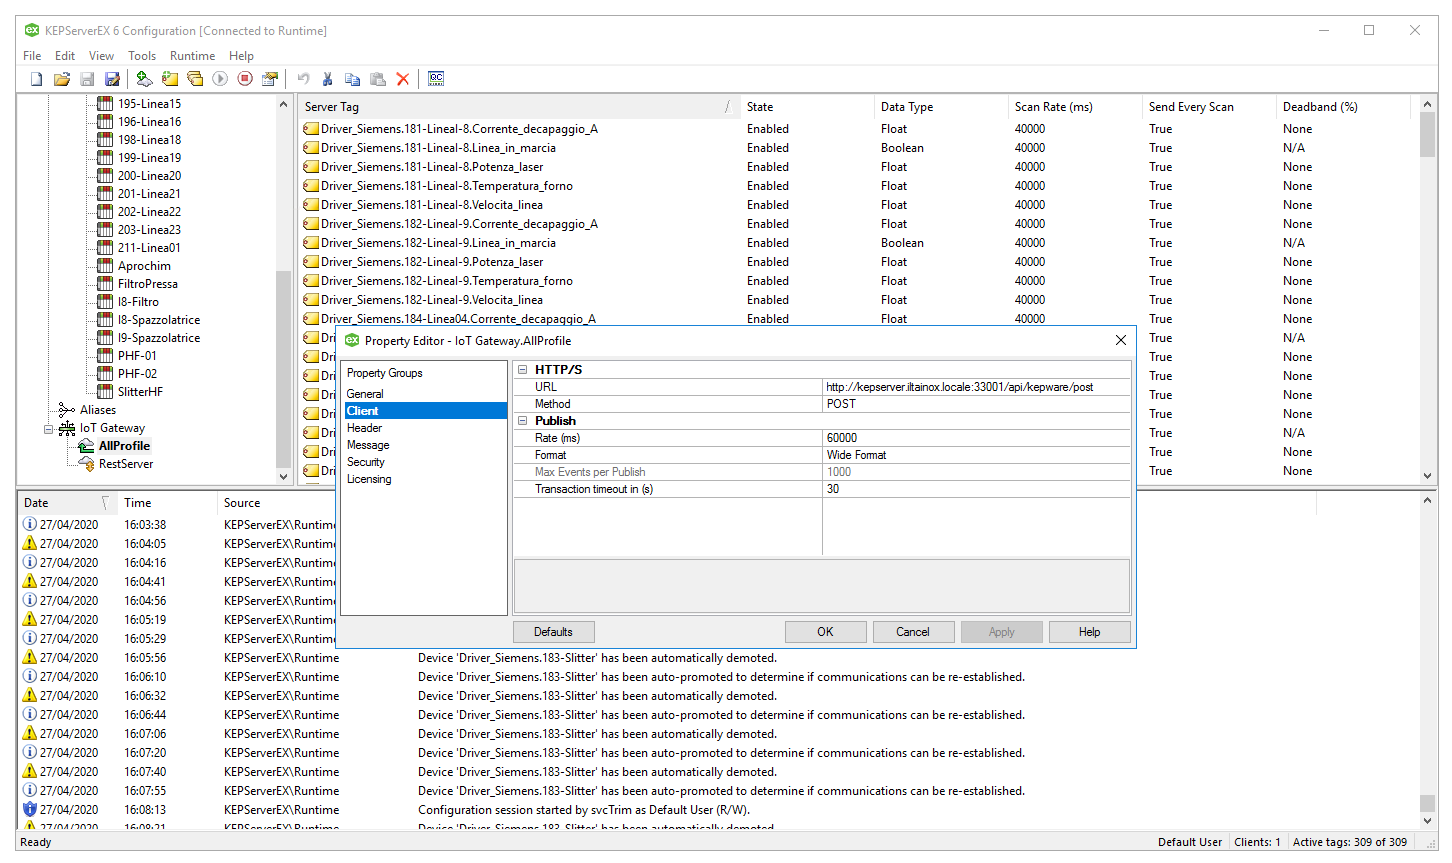The height and width of the screenshot is (863, 1452).
Task: Click the Format value Wide Format
Action: (x=976, y=455)
